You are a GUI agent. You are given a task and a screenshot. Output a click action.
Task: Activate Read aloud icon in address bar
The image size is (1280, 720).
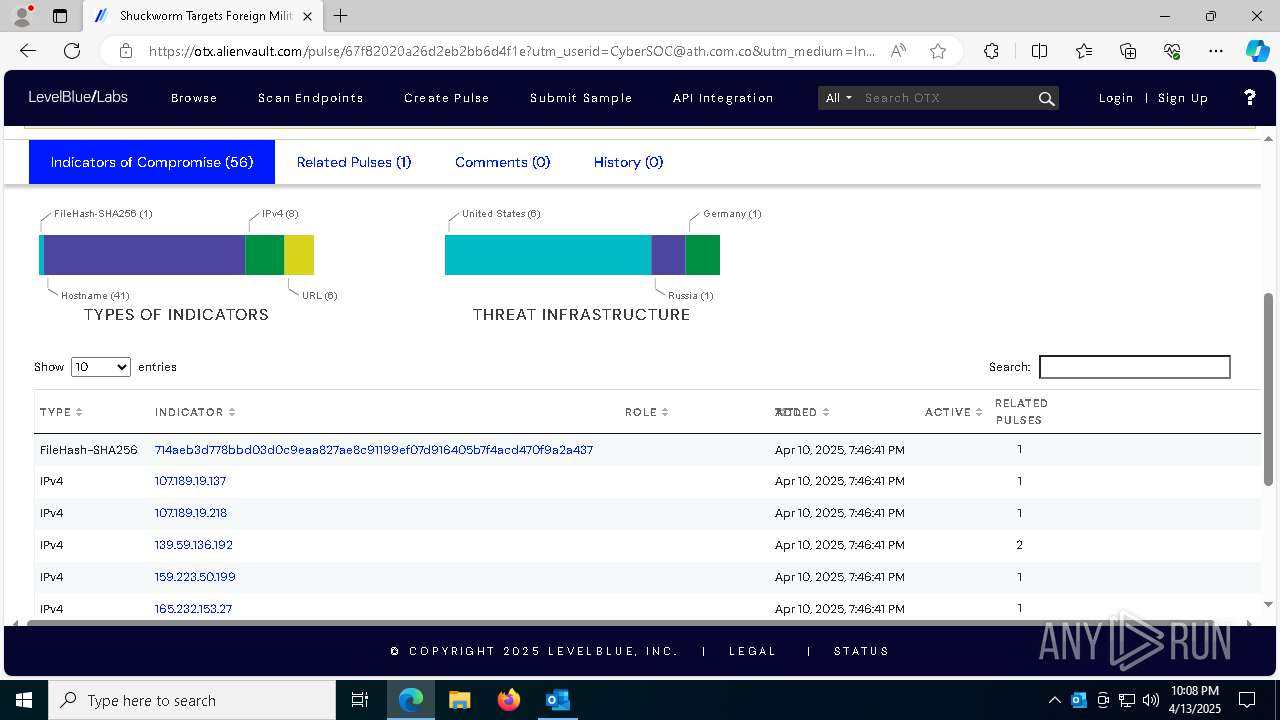tap(898, 51)
